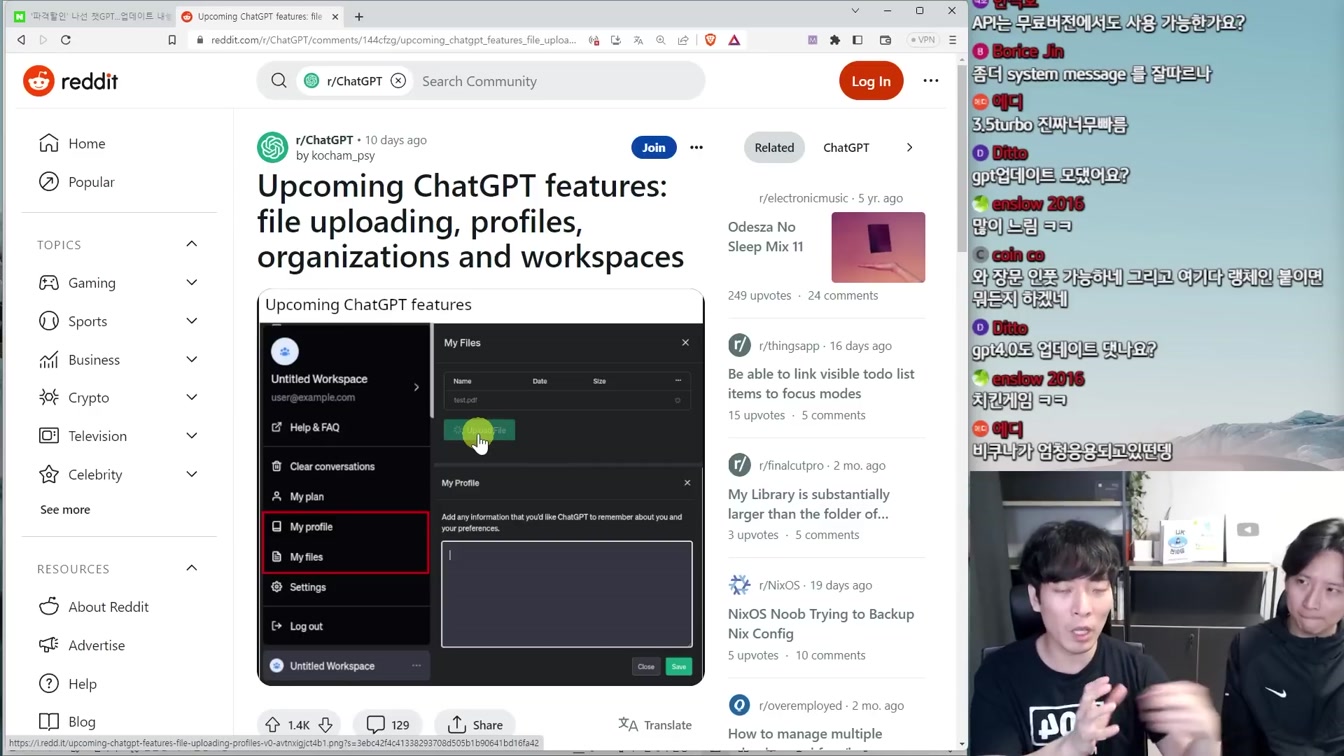1344x756 pixels.
Task: Click the Celebrity star icon
Action: pos(49,474)
